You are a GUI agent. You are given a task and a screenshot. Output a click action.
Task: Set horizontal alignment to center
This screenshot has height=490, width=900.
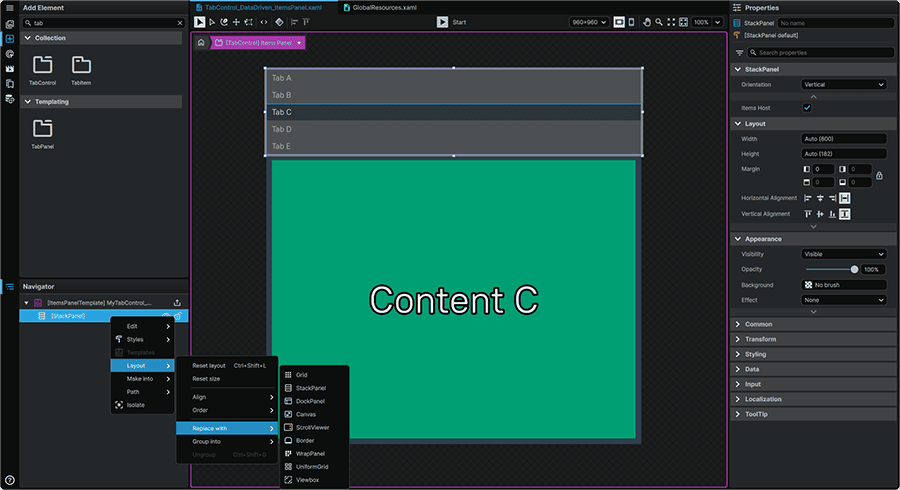[x=820, y=198]
